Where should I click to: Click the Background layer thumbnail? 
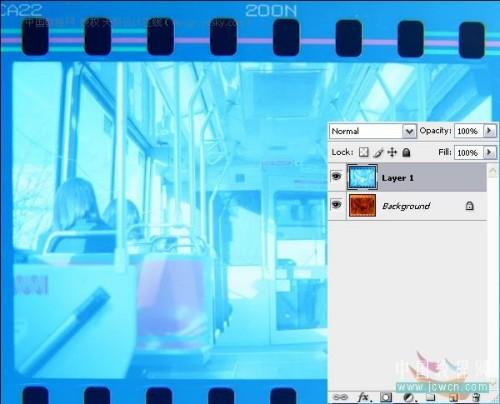[x=362, y=205]
